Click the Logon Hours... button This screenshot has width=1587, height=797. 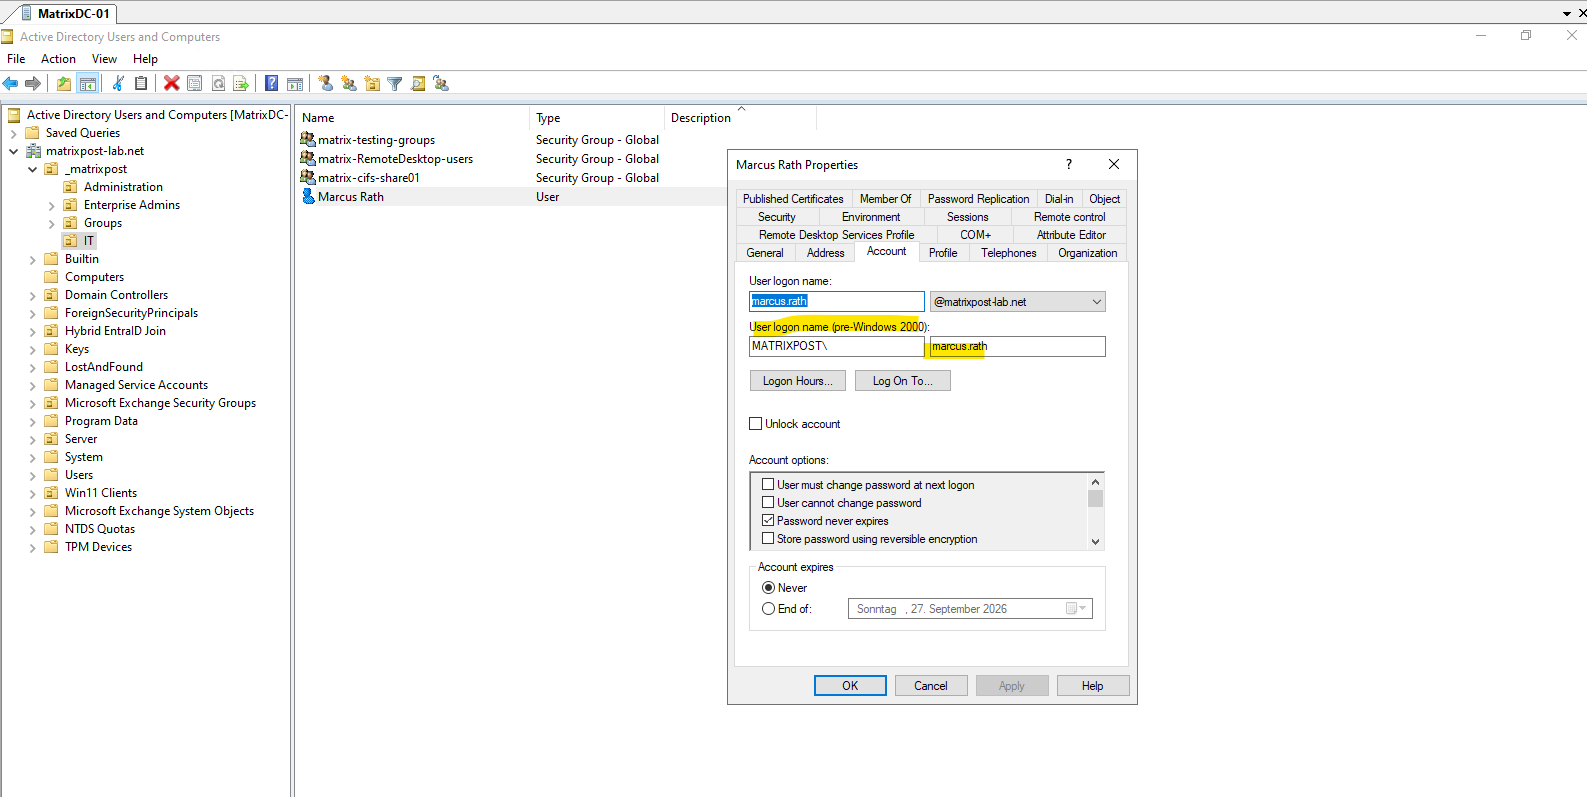pyautogui.click(x=797, y=381)
